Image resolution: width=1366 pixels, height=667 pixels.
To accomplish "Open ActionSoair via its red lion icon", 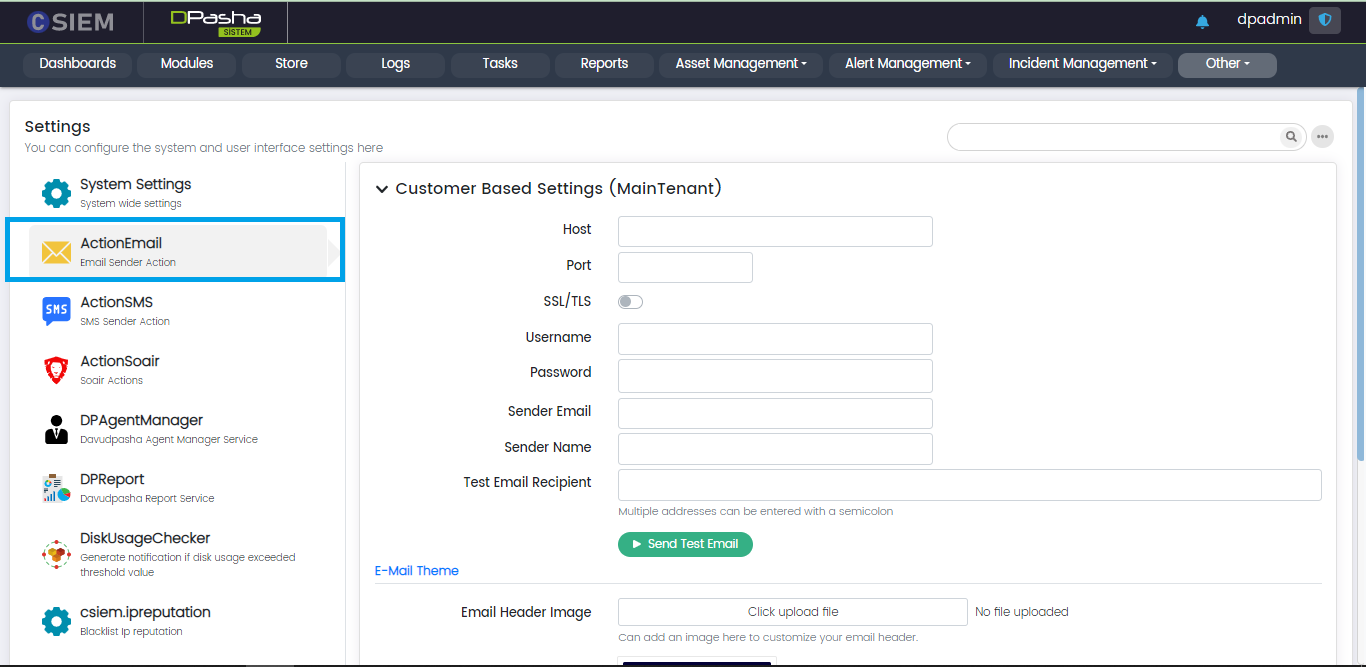I will click(x=56, y=370).
